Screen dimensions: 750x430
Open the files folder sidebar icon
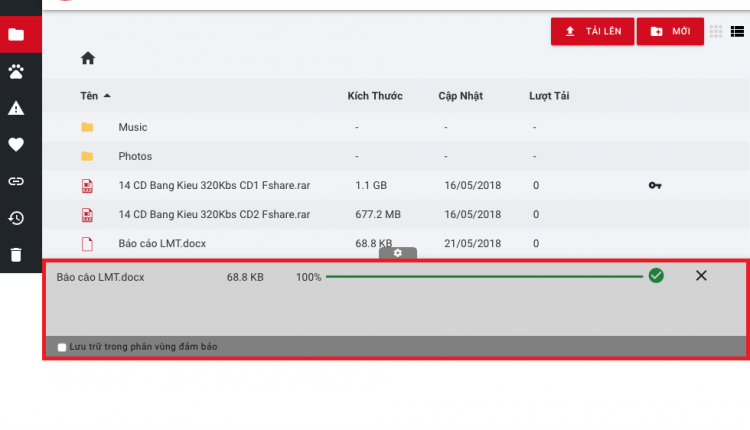(16, 34)
